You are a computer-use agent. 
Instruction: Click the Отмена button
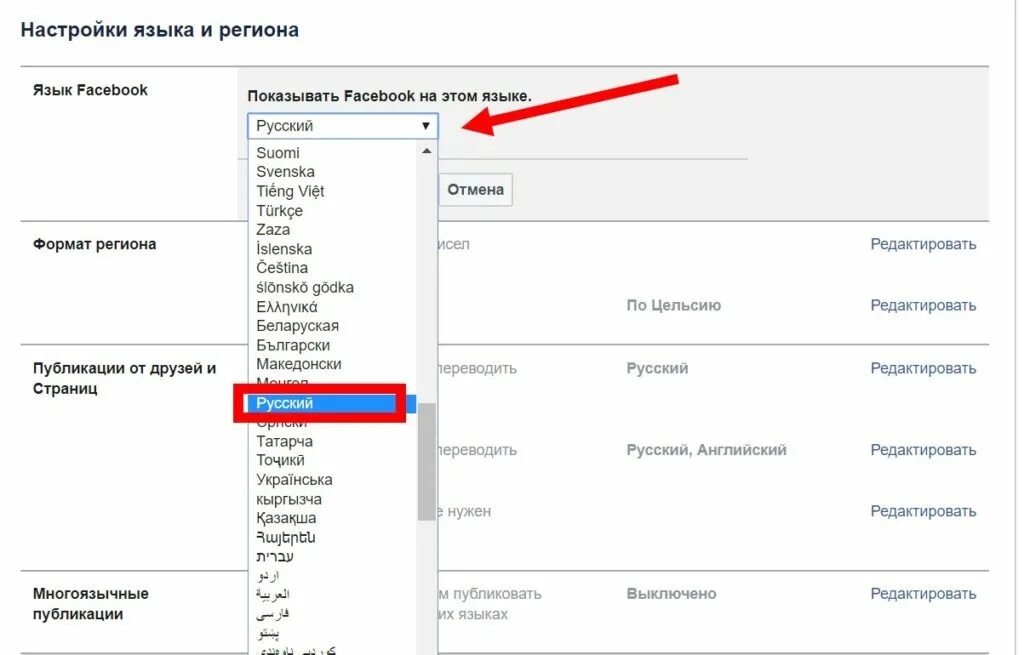click(475, 189)
